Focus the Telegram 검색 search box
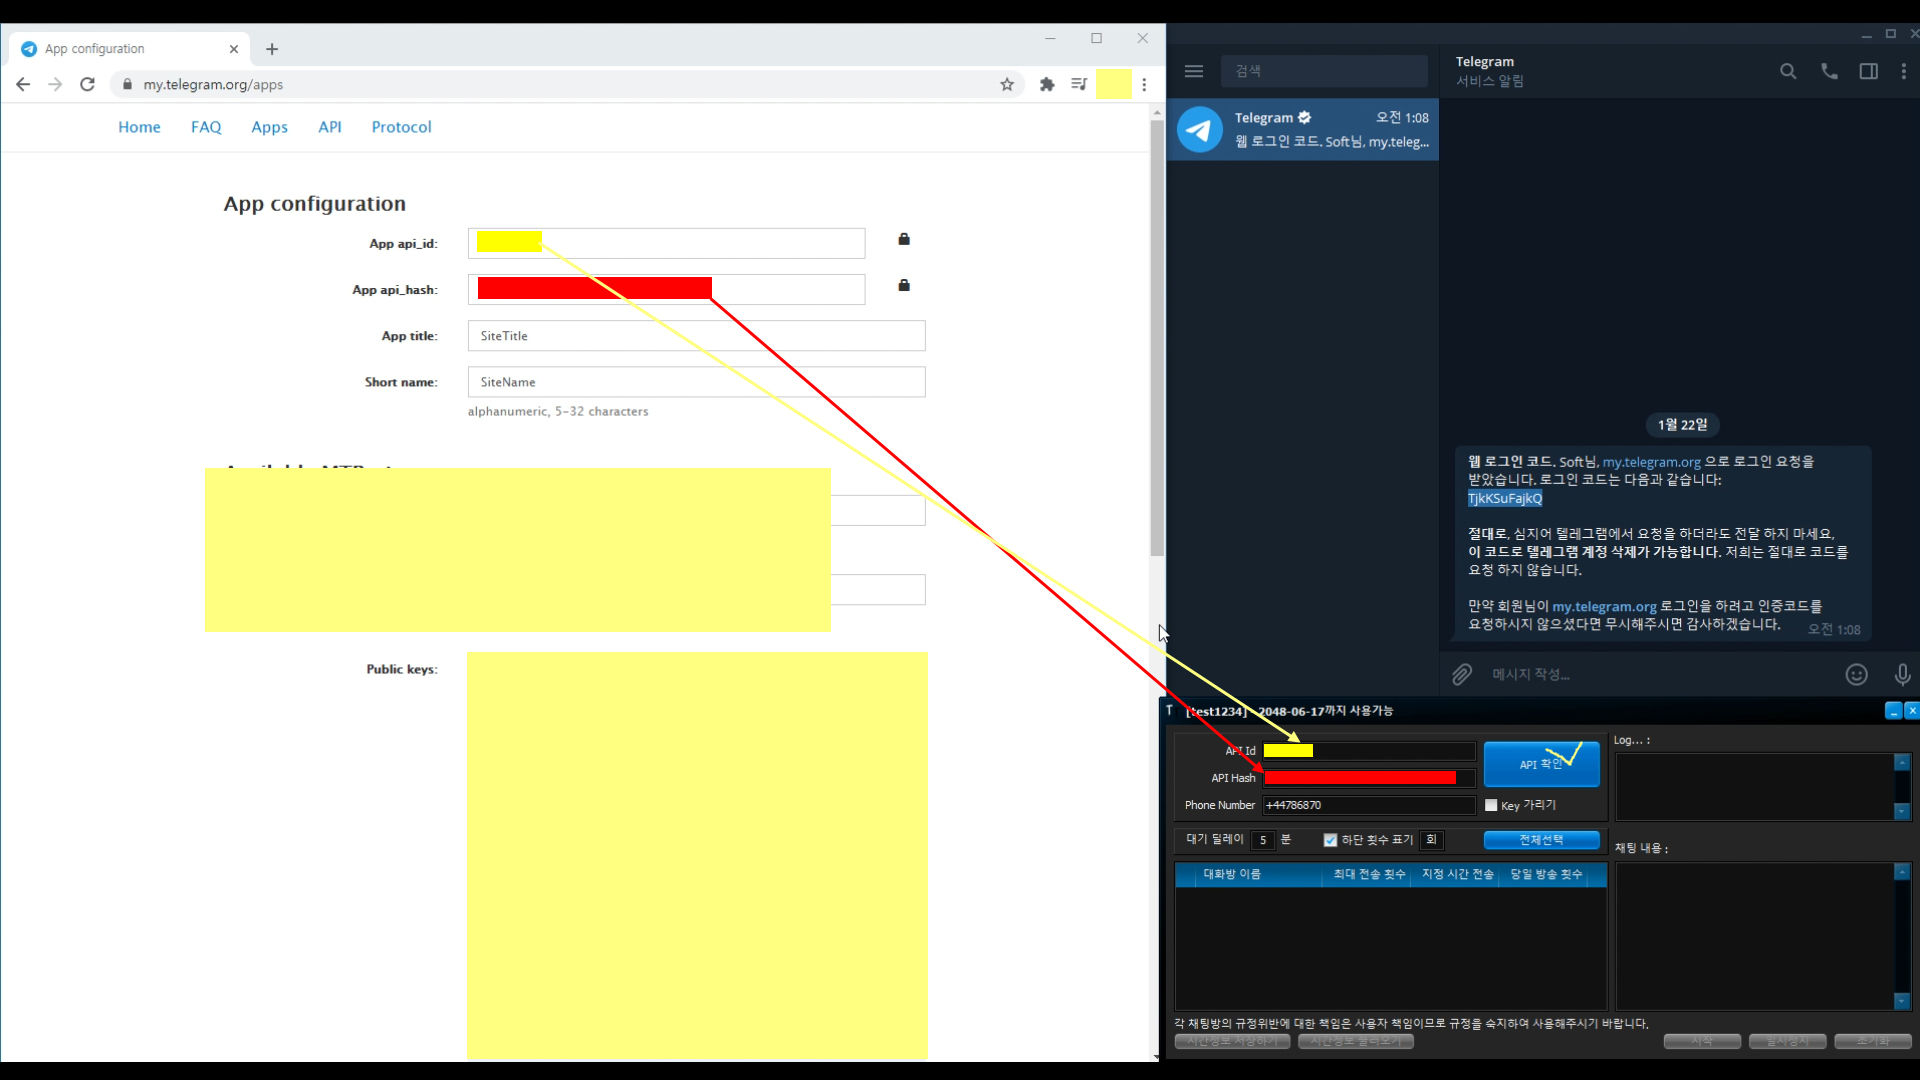 (x=1324, y=71)
